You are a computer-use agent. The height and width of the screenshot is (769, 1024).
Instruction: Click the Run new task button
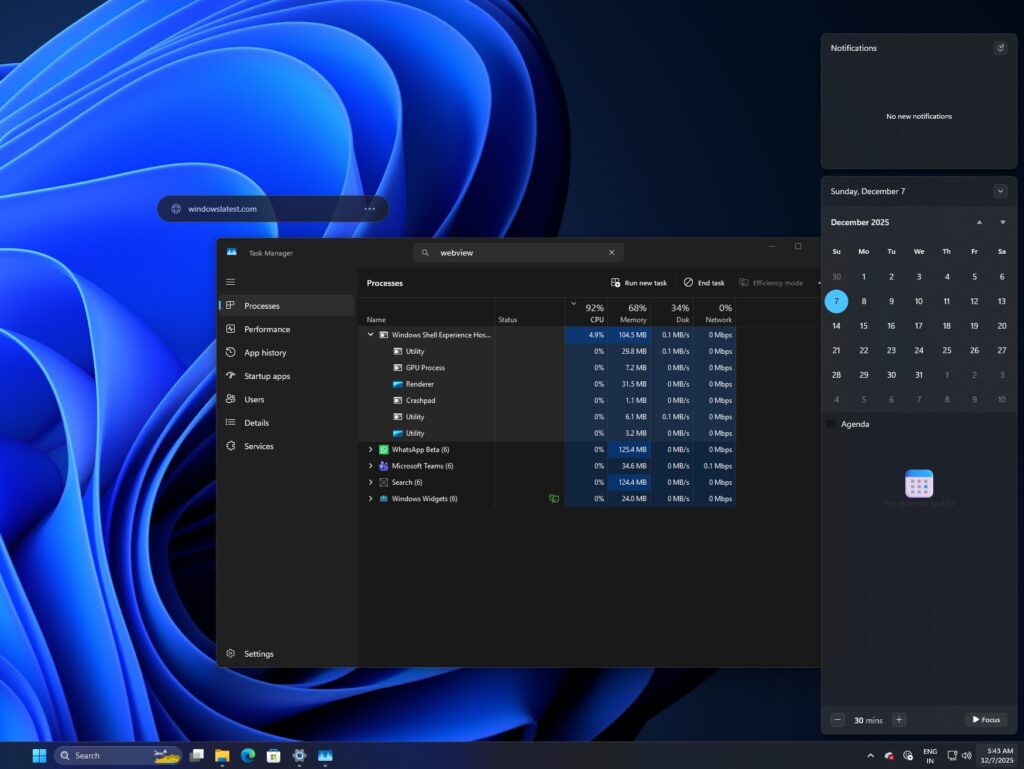click(639, 283)
